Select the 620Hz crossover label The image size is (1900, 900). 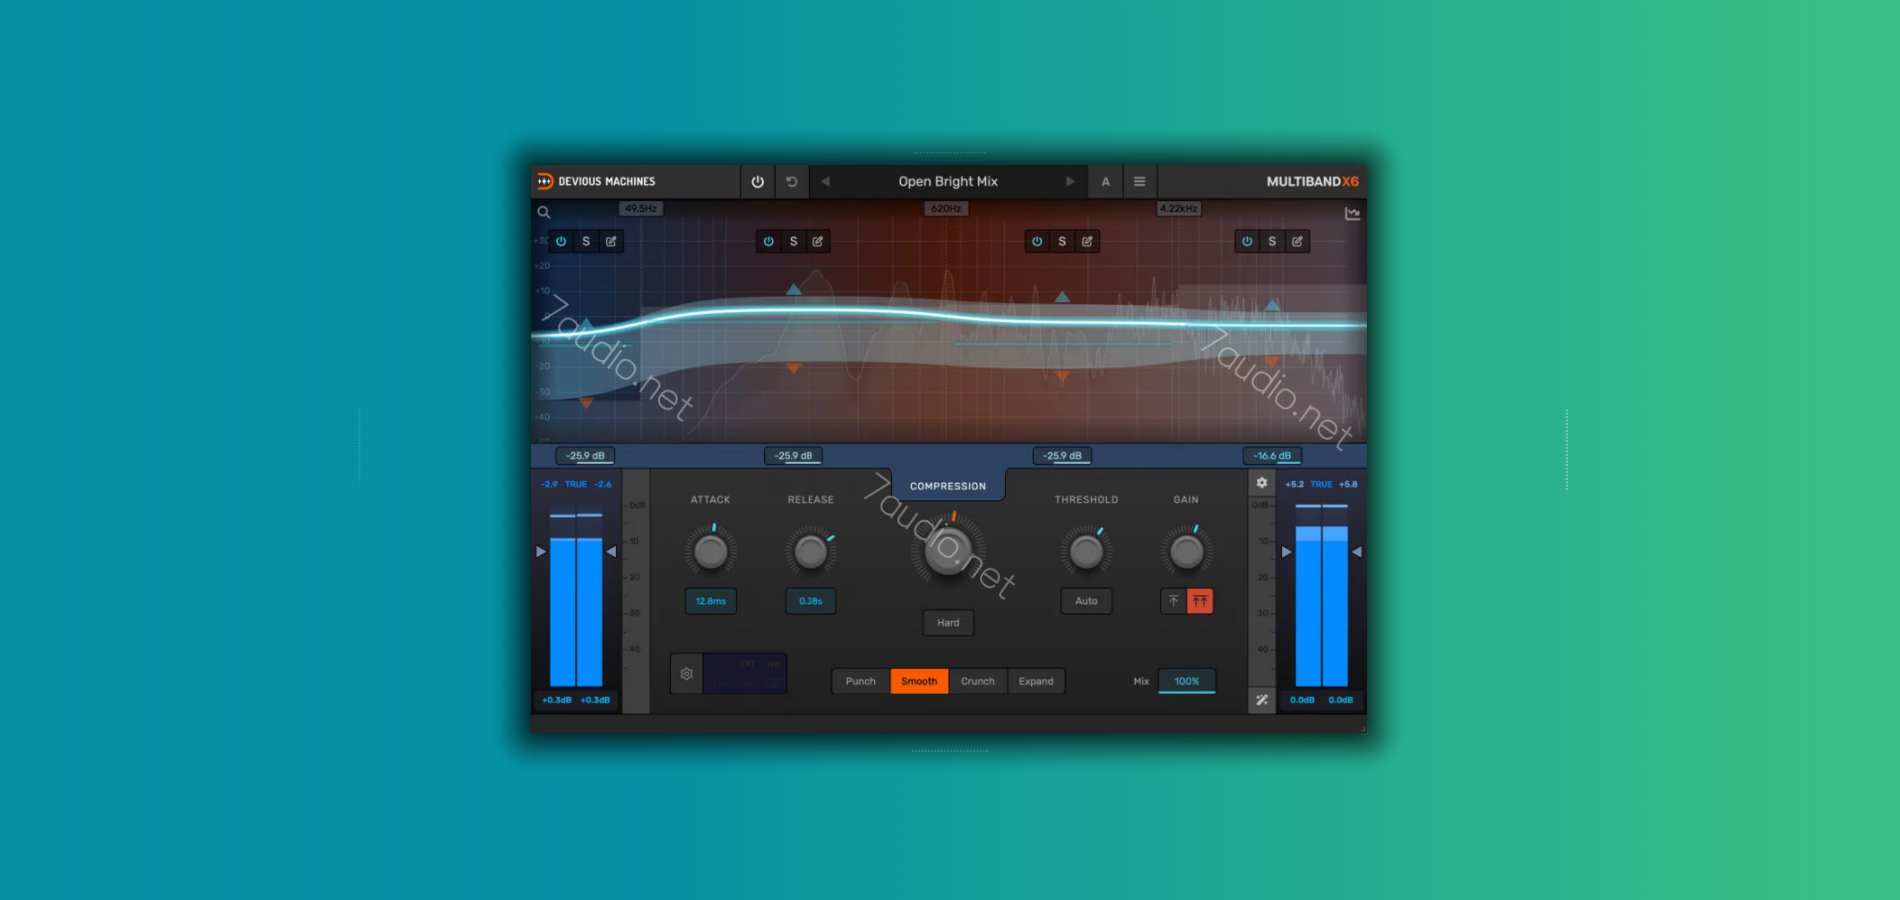tap(946, 209)
